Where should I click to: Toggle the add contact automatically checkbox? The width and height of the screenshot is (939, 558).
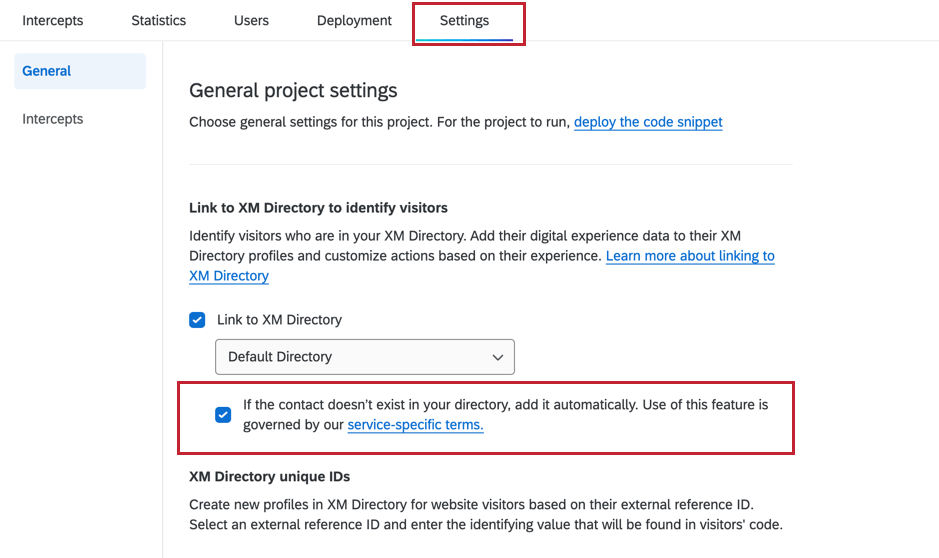[x=223, y=414]
